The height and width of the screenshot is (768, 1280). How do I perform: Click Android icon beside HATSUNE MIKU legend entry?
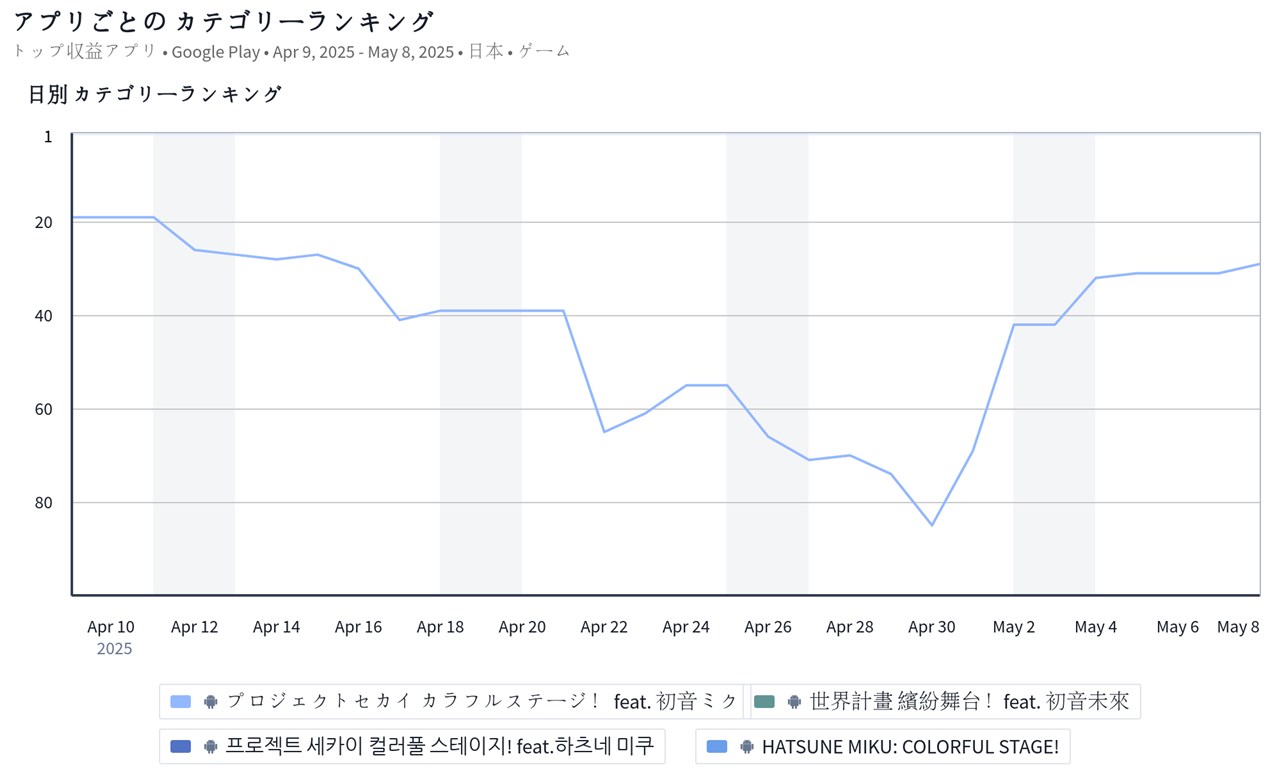[x=746, y=746]
